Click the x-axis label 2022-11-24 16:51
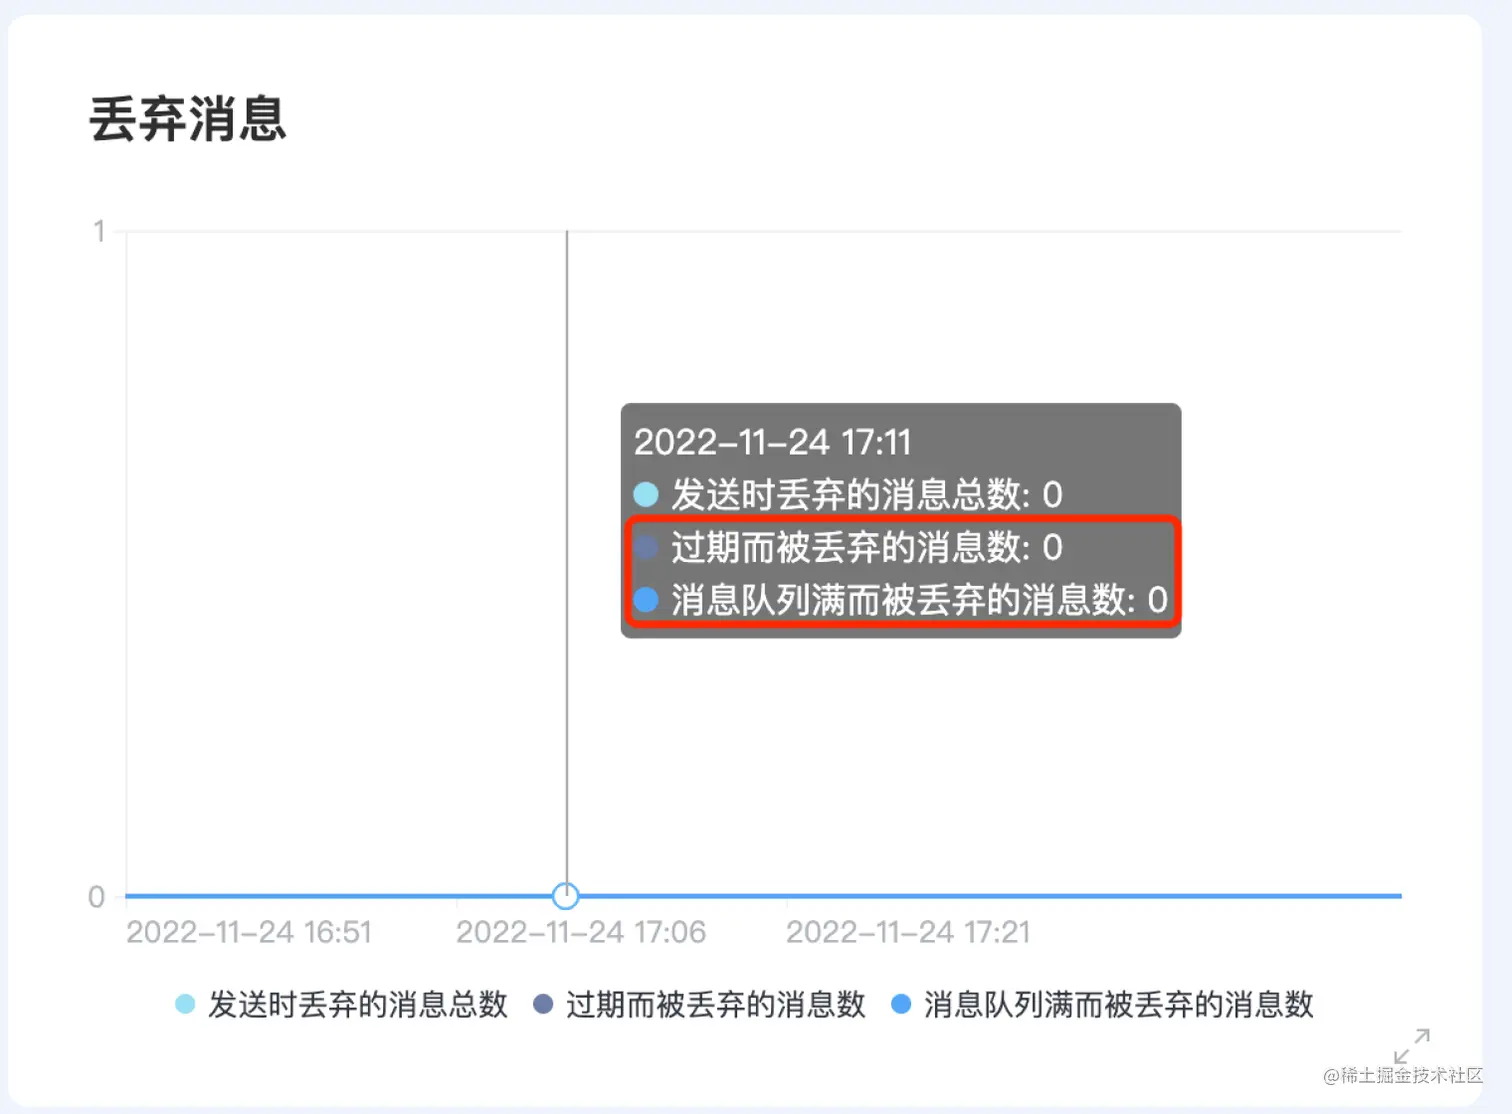1512x1114 pixels. 249,931
